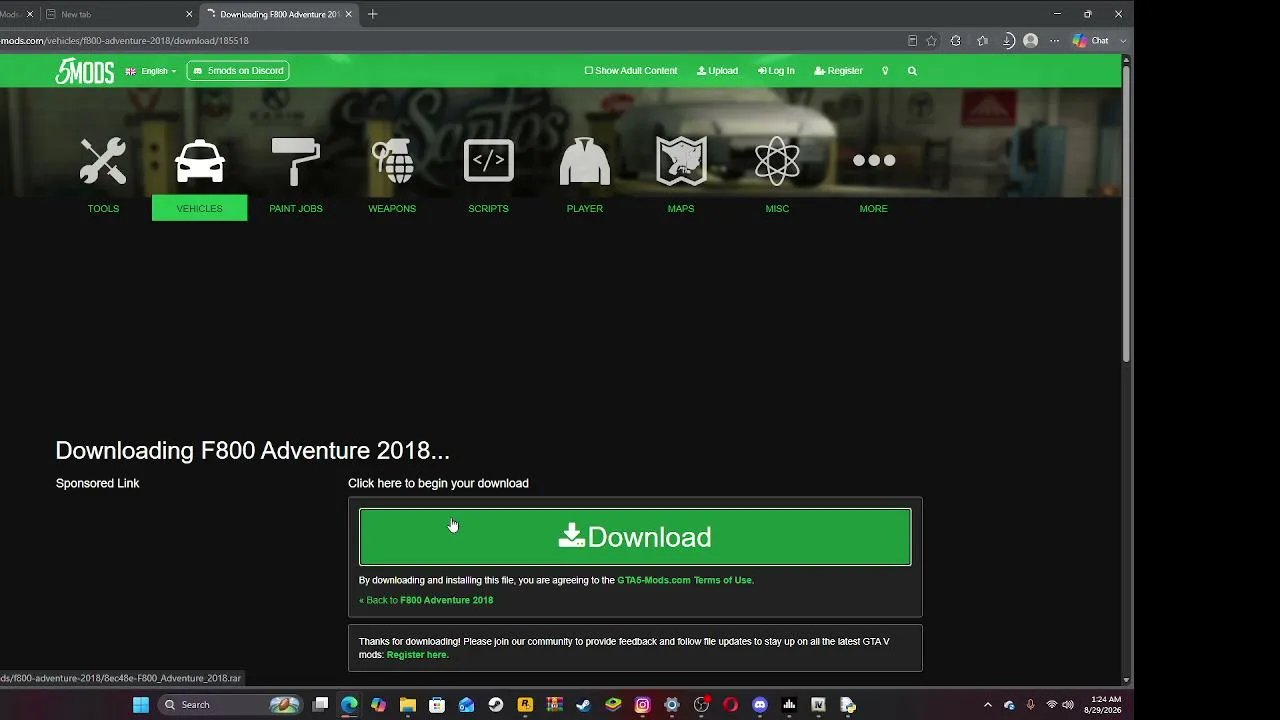Click the More category label

coord(873,209)
